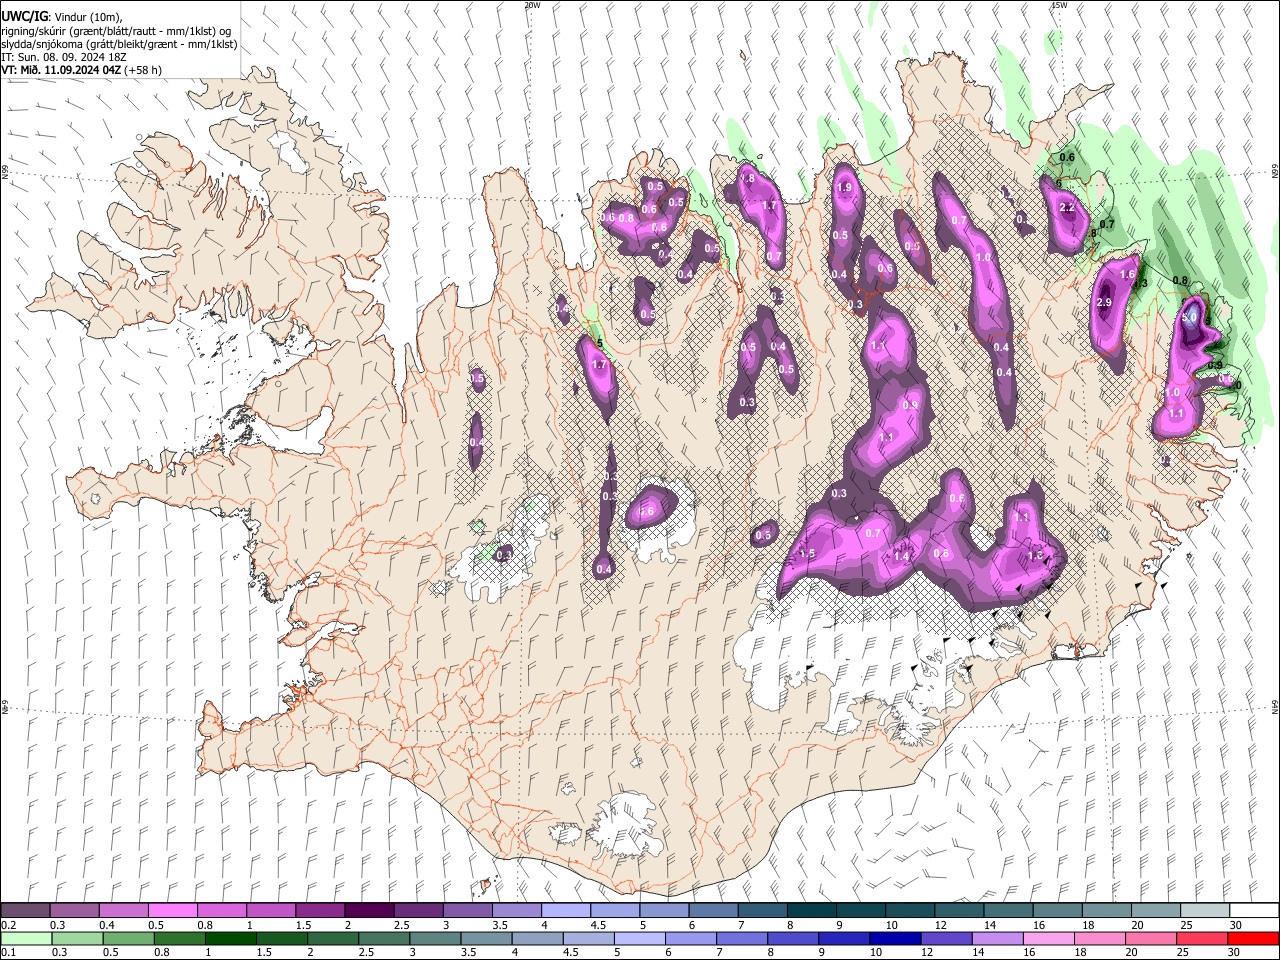Click the 'VT: Mið. 11.09.2024 04Z (+58 h)' line
Image resolution: width=1280 pixels, height=960 pixels.
pos(82,70)
